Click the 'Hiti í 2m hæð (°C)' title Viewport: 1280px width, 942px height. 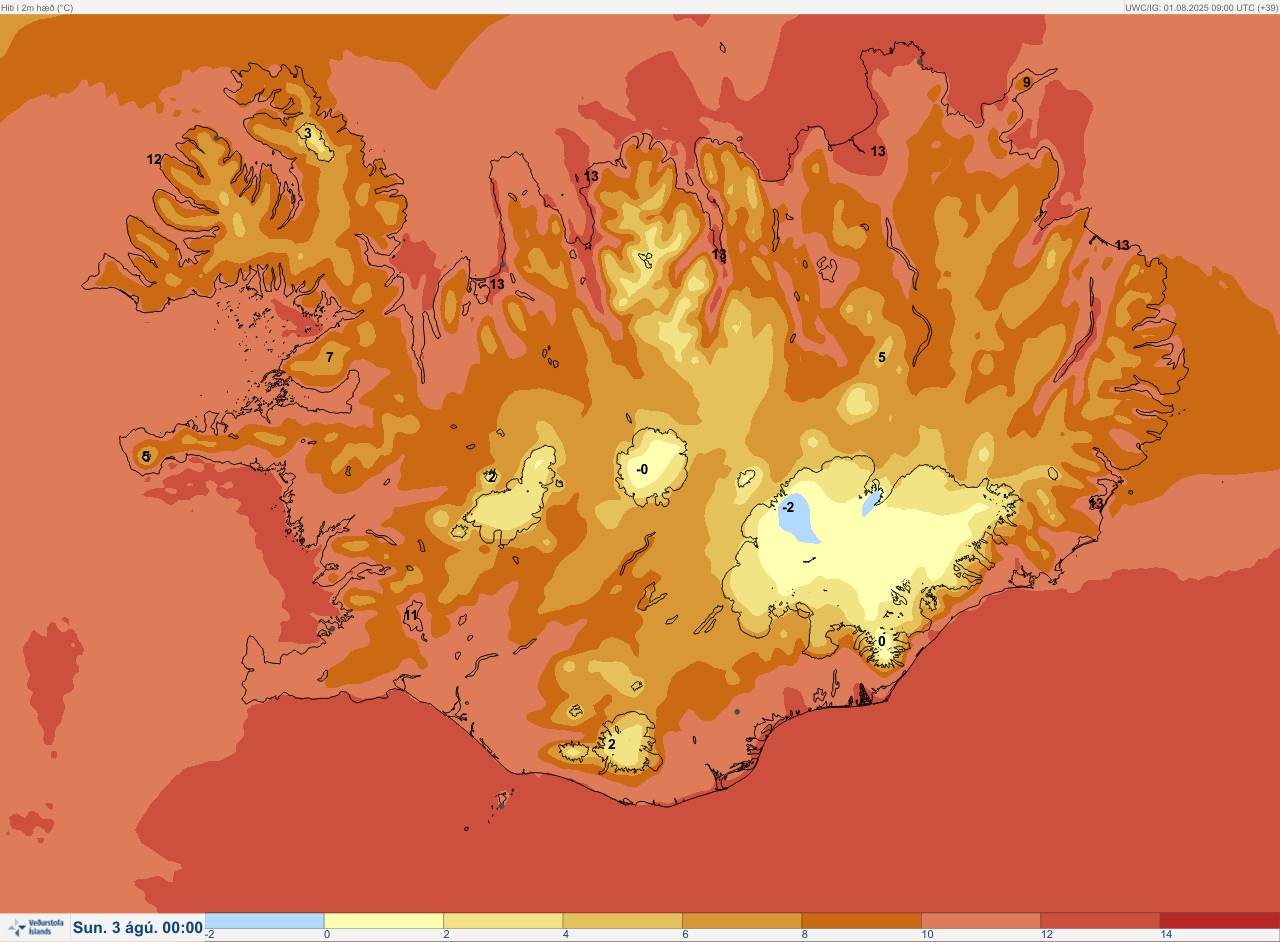coord(37,7)
